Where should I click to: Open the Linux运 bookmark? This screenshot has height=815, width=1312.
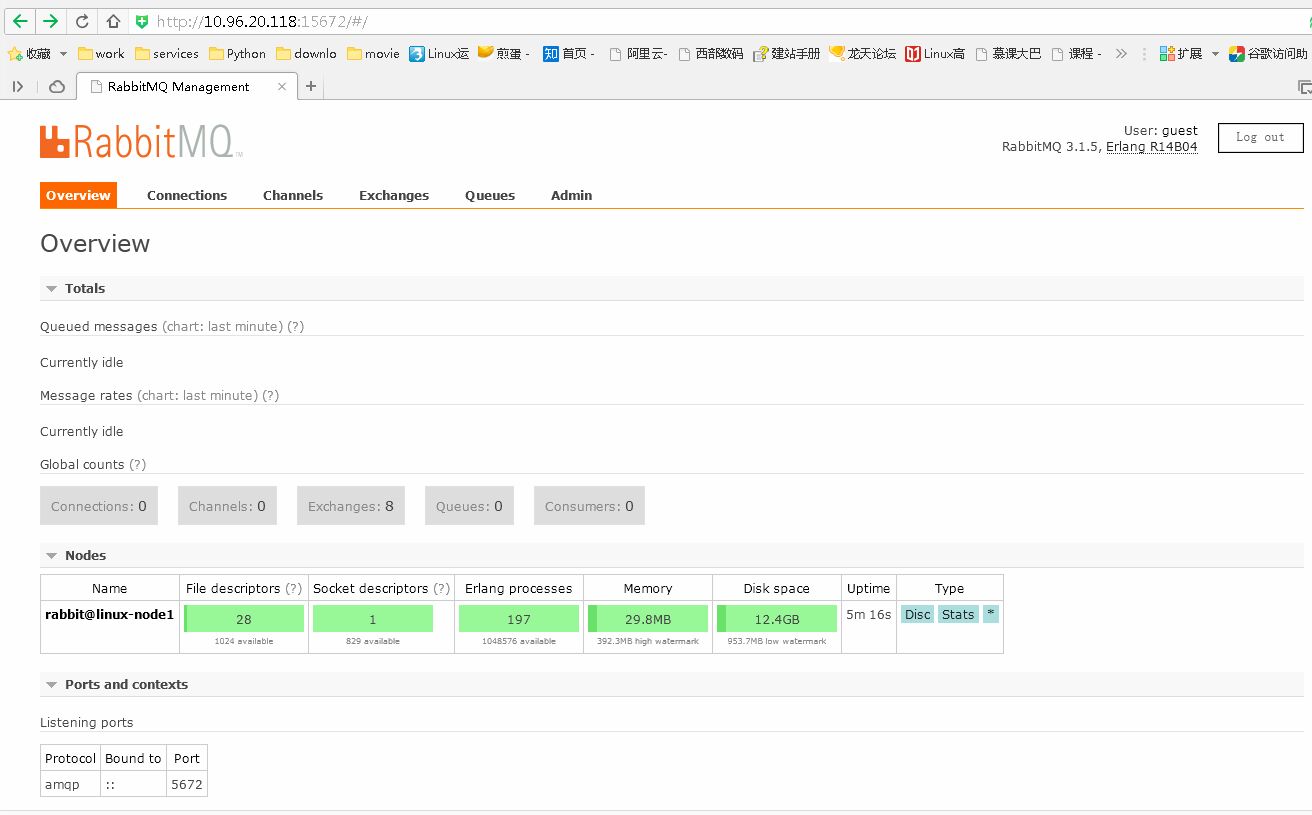tap(439, 54)
